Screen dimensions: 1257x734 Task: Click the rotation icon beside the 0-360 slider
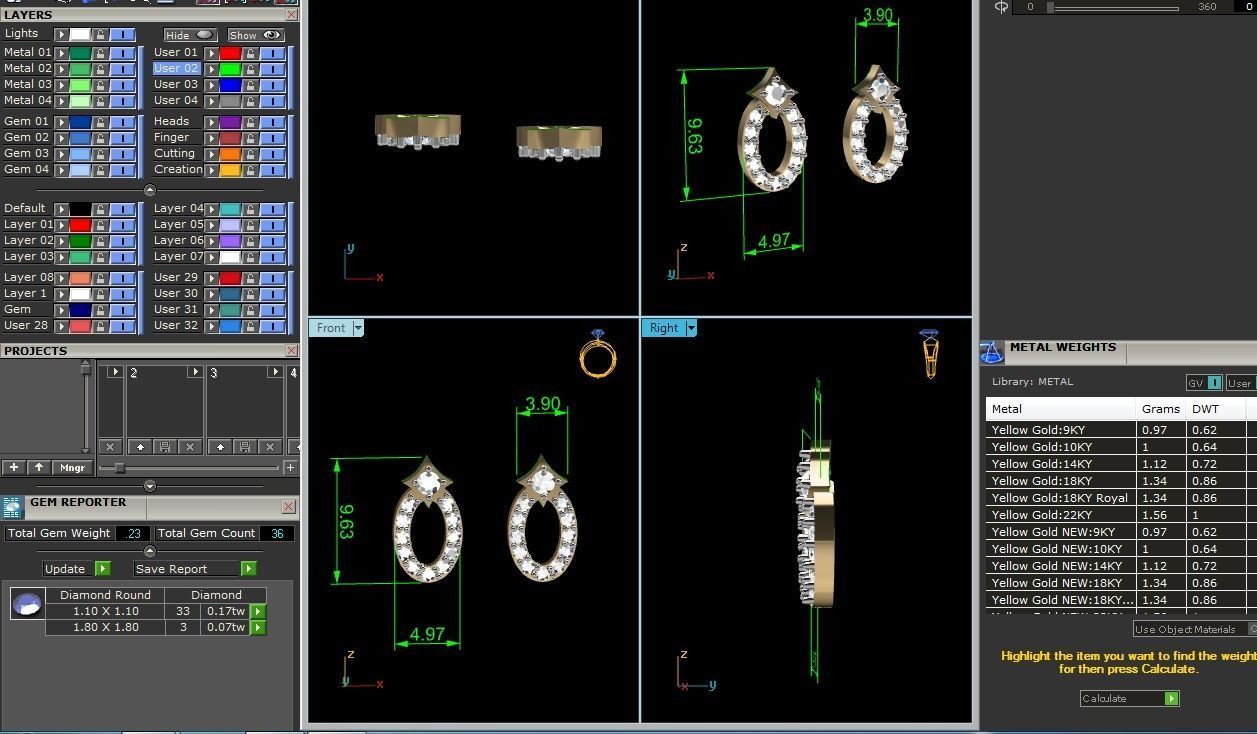(1001, 7)
